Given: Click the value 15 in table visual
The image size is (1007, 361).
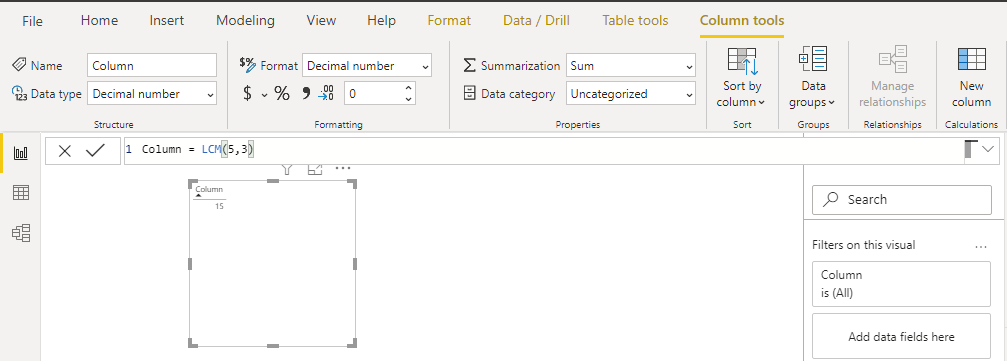Looking at the screenshot, I should (x=220, y=207).
